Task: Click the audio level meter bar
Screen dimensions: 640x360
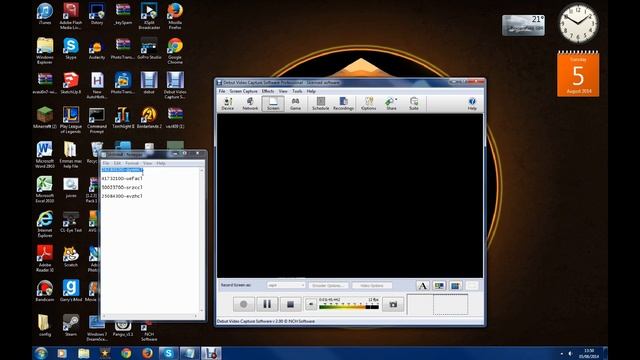Action: pos(349,306)
